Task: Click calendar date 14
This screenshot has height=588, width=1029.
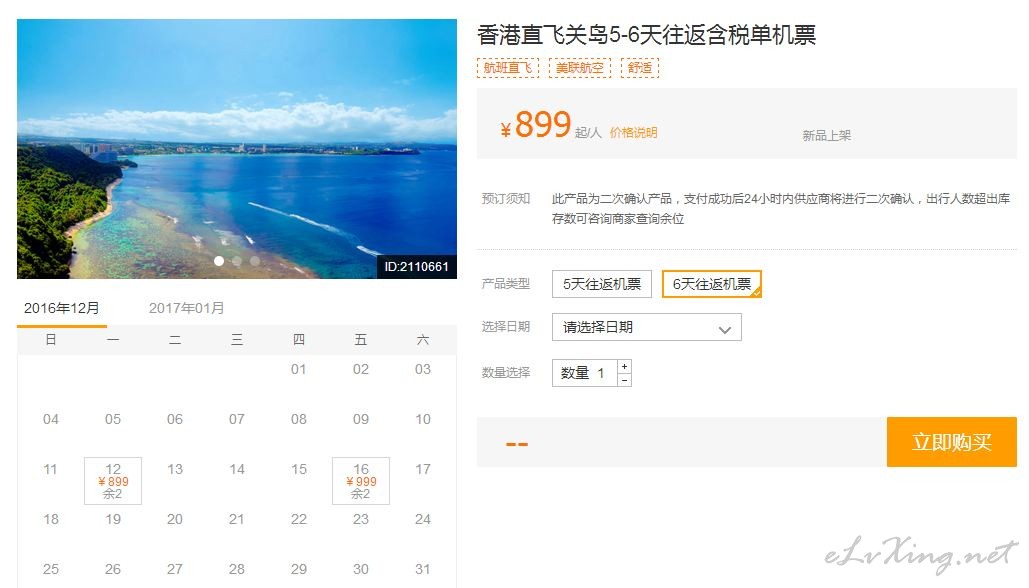Action: click(237, 469)
